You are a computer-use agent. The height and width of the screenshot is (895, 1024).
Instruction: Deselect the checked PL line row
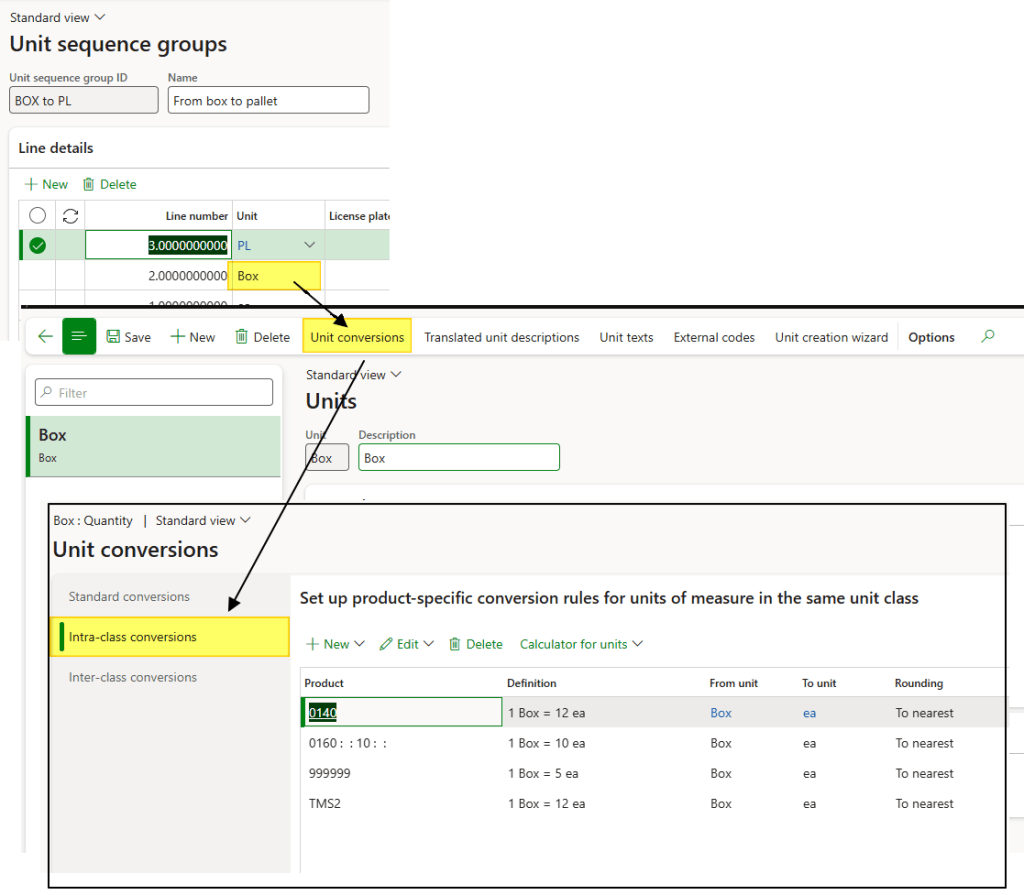coord(38,245)
